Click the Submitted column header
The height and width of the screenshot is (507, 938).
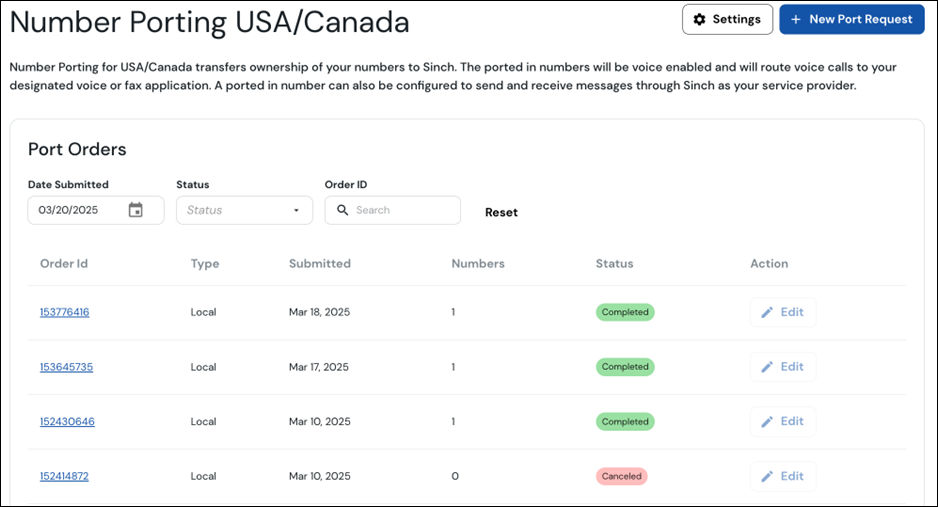coord(319,264)
